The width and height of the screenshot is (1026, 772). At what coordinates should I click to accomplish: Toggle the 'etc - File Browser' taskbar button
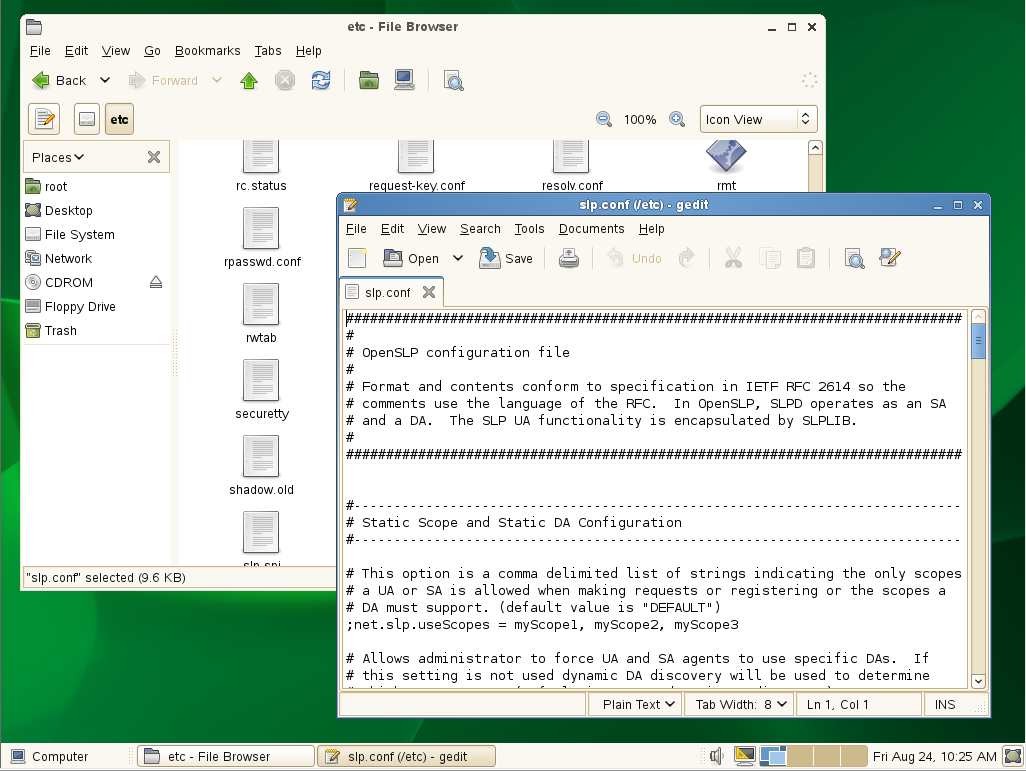[225, 757]
